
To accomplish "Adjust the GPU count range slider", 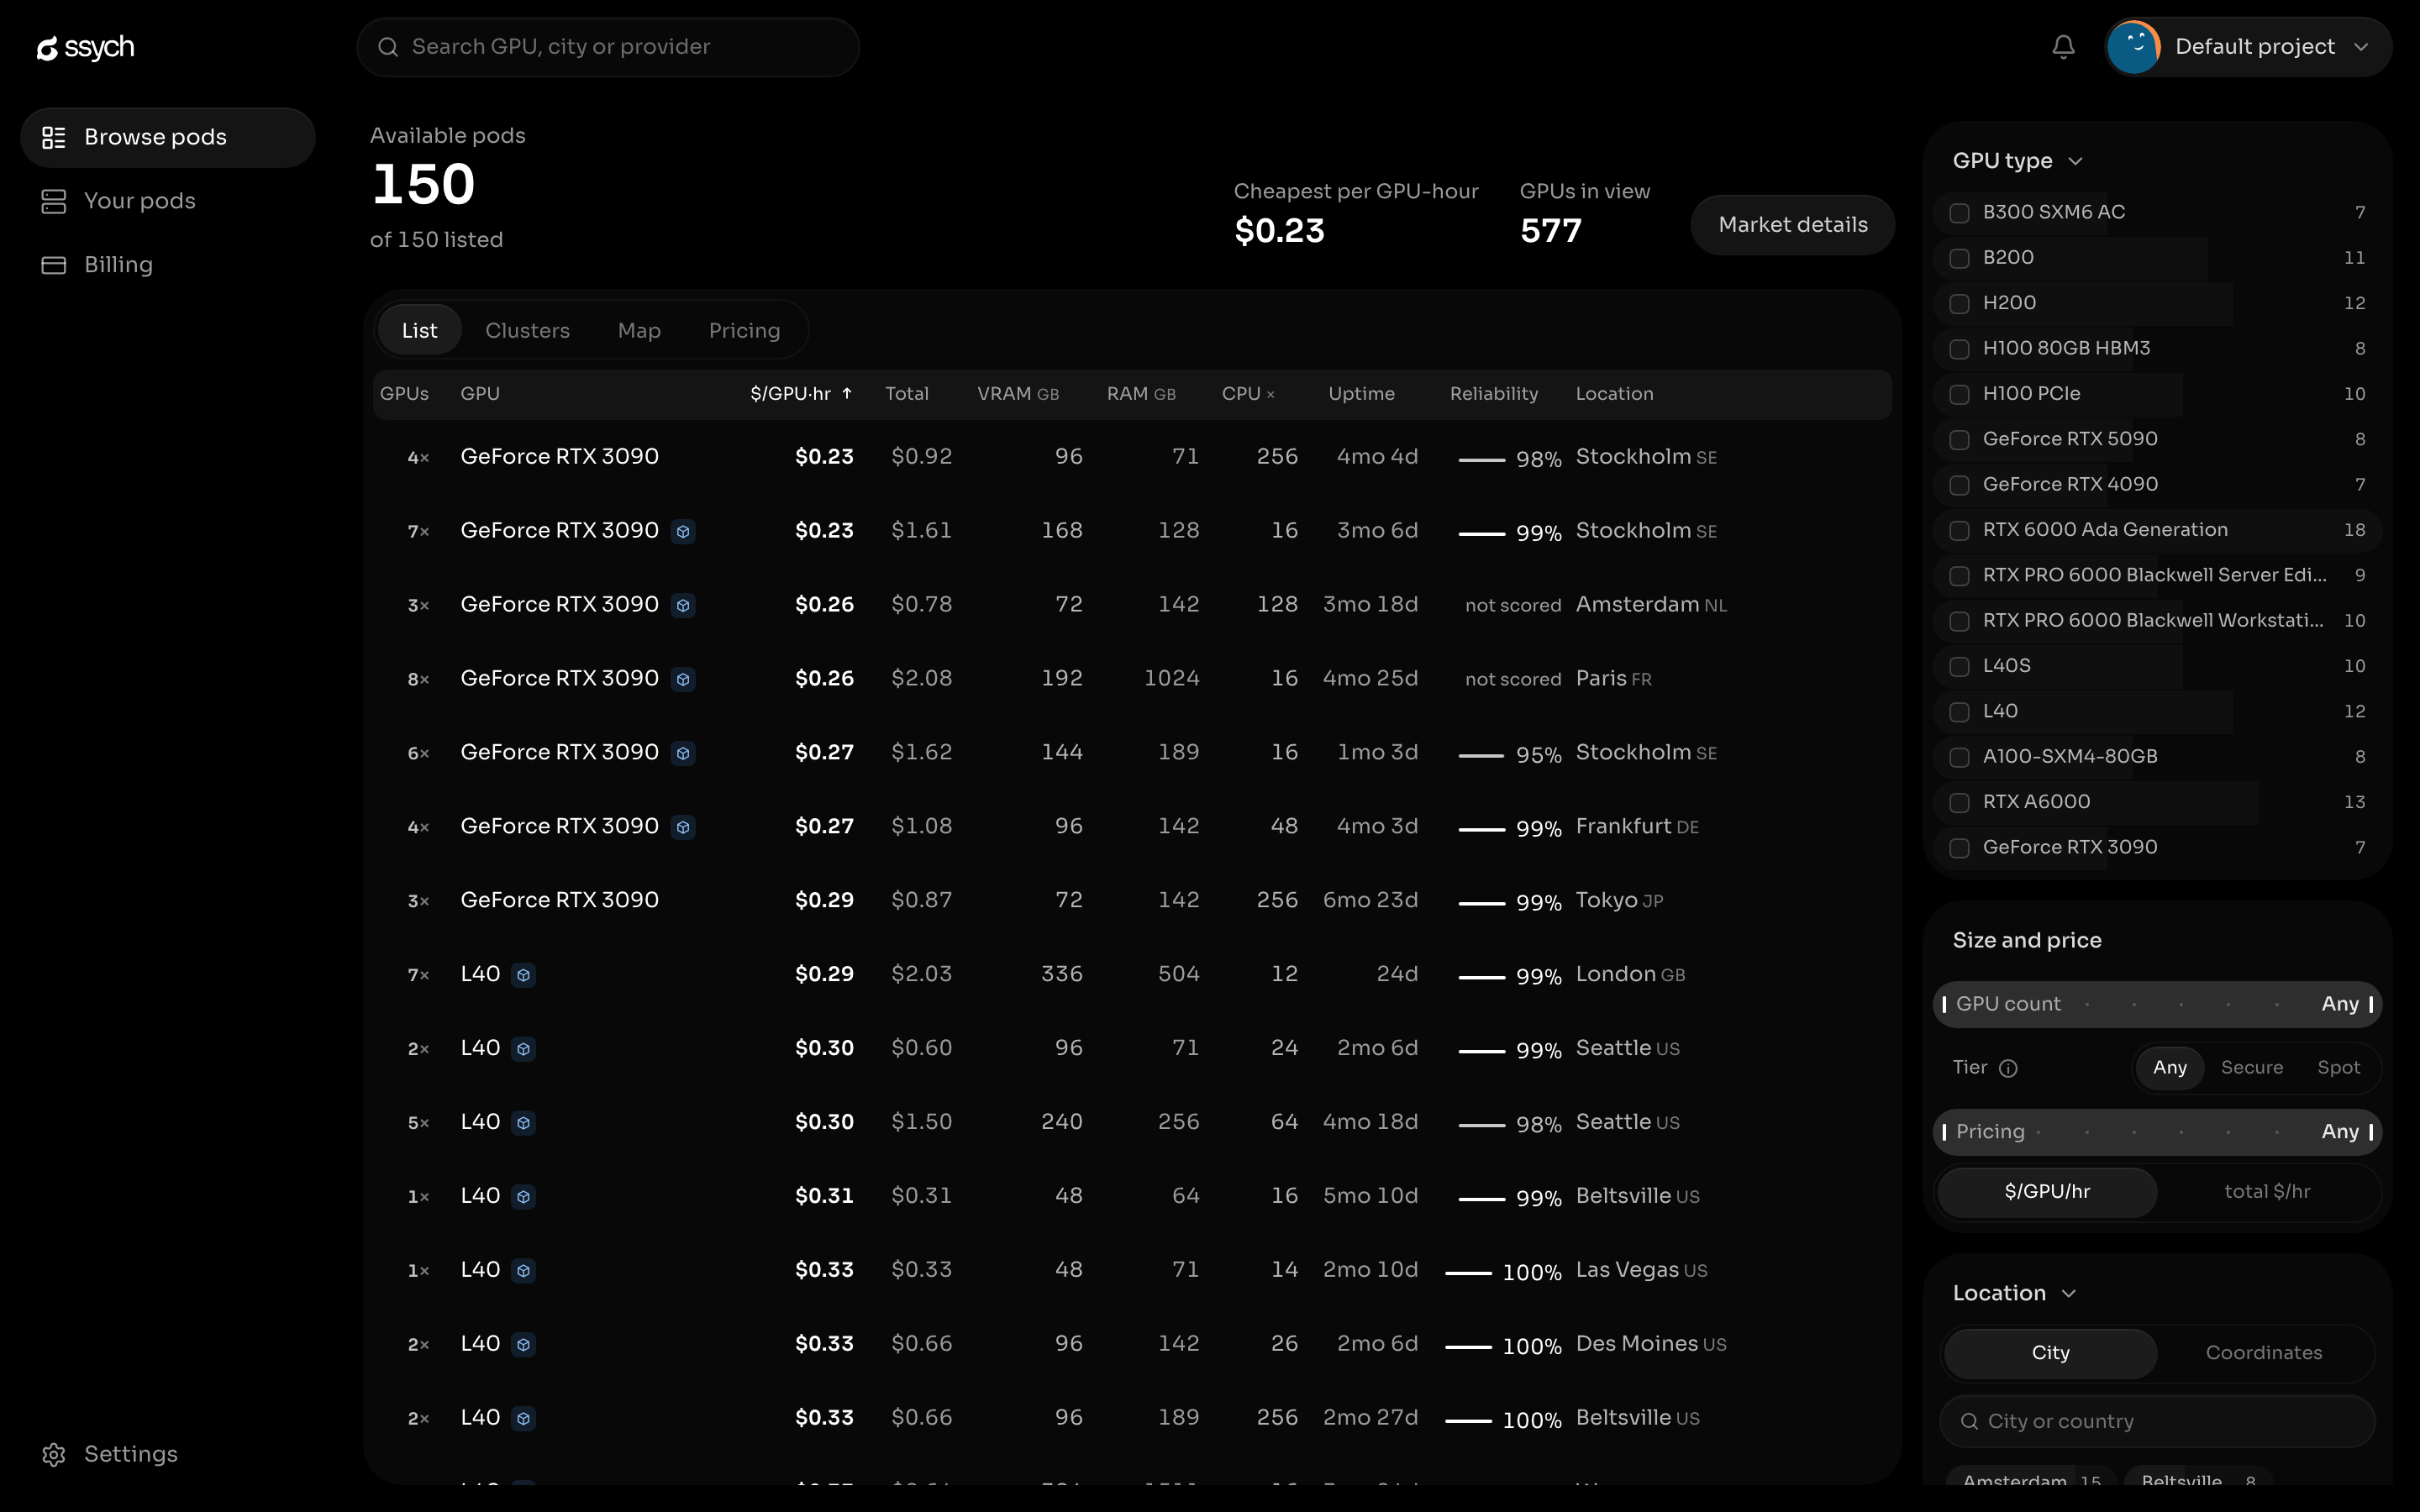I will click(2157, 1004).
